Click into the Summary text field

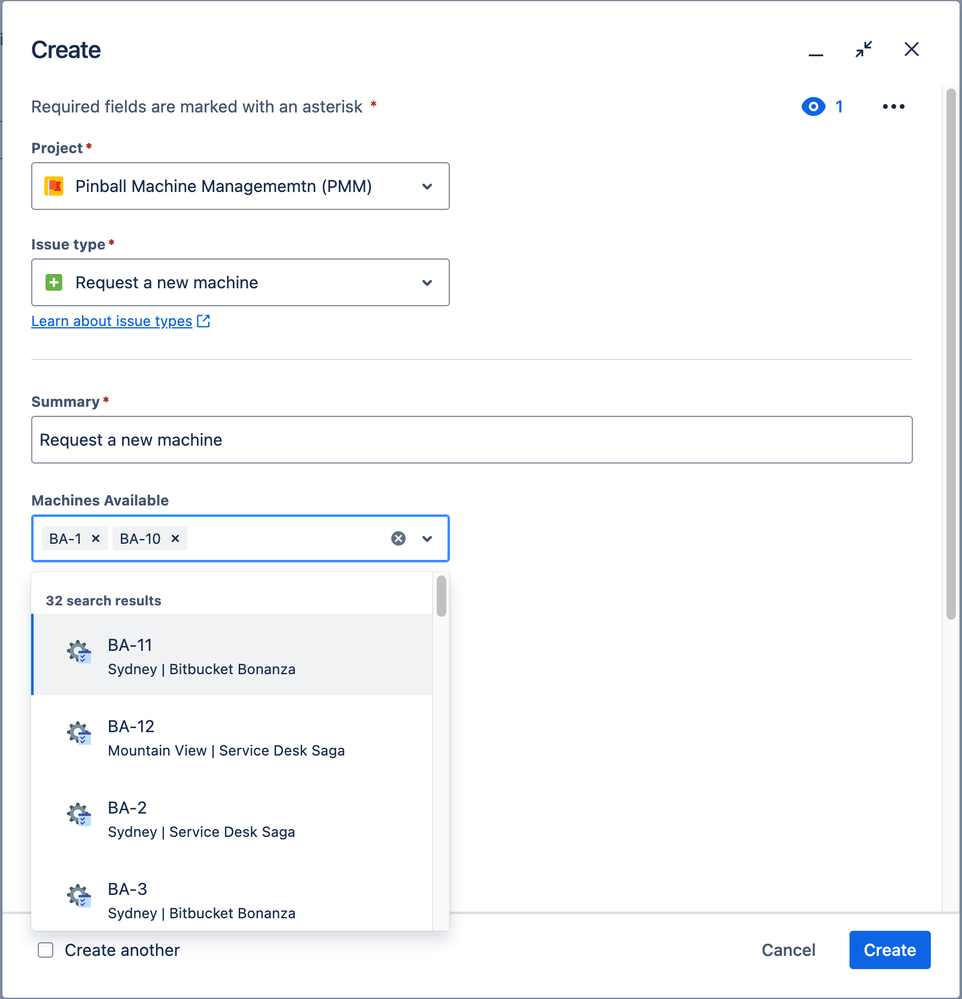pyautogui.click(x=472, y=440)
